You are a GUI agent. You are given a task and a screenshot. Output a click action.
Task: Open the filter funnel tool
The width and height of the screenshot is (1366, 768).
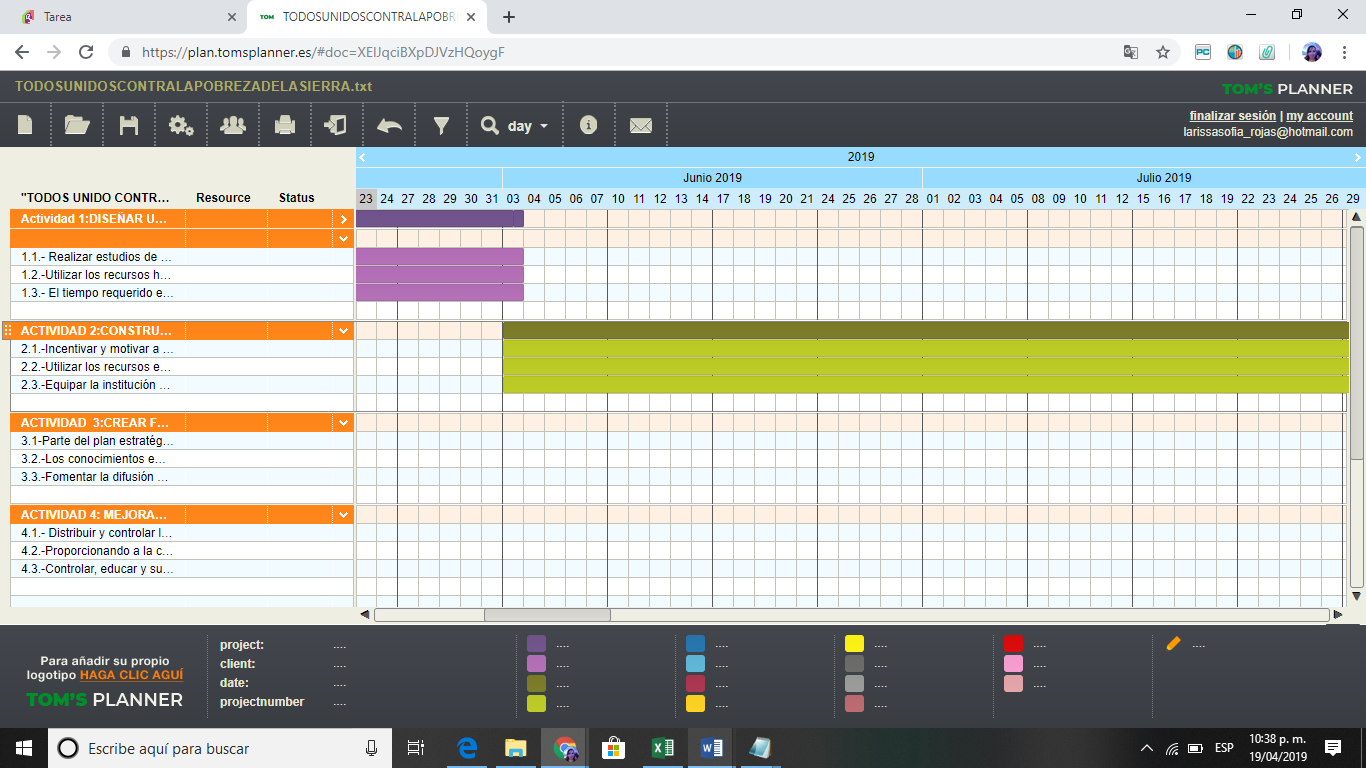441,125
